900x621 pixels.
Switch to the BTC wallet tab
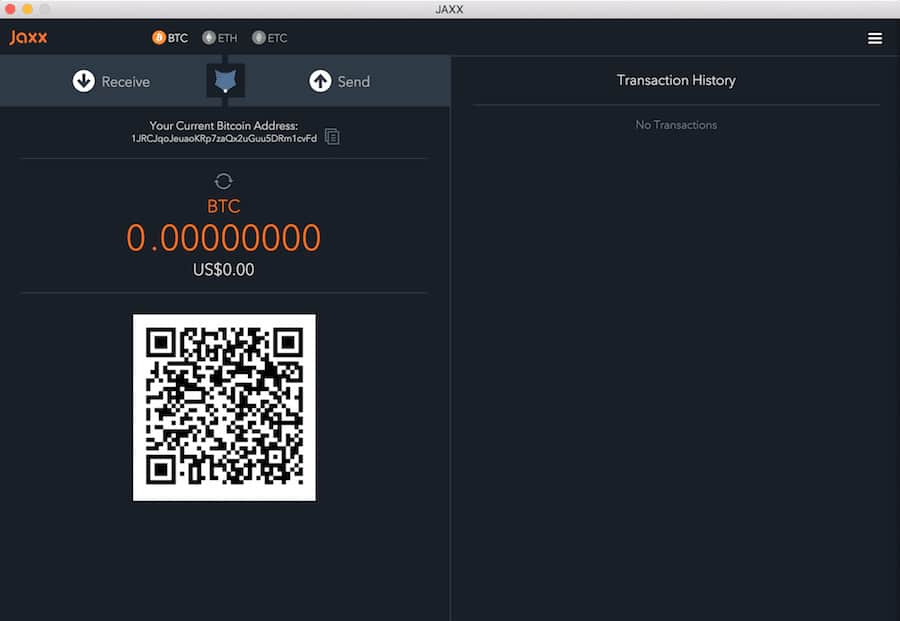[170, 38]
